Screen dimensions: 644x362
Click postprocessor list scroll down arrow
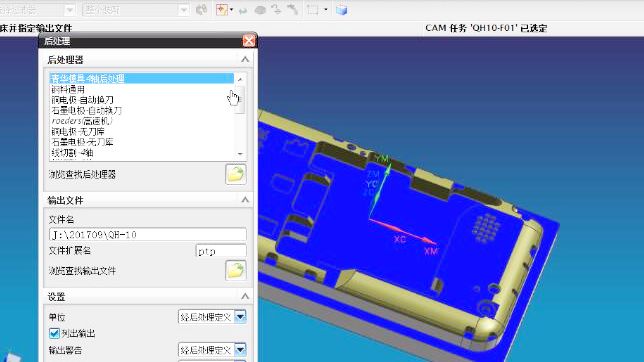click(x=241, y=154)
